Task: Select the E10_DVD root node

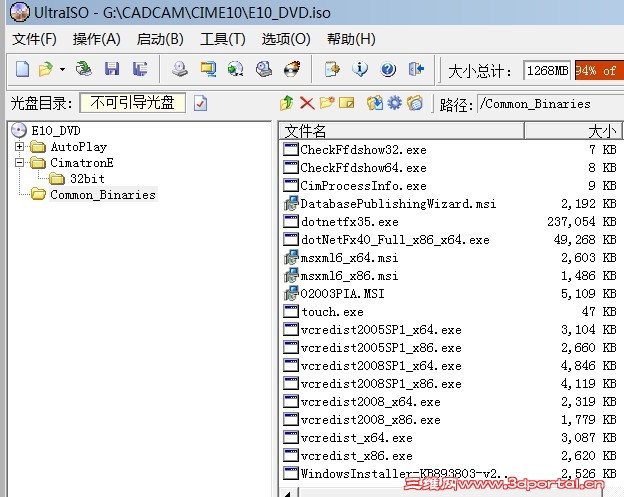Action: click(x=55, y=131)
